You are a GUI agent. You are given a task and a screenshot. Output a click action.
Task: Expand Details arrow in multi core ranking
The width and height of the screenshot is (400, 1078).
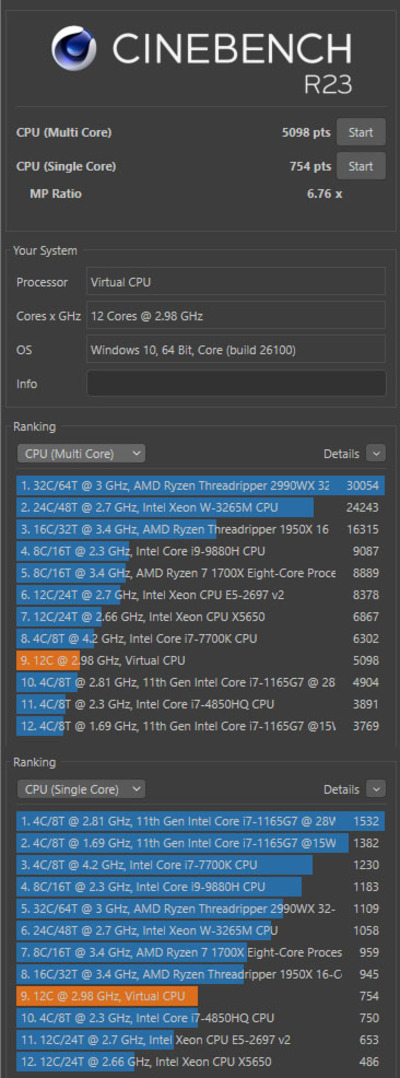[x=376, y=453]
